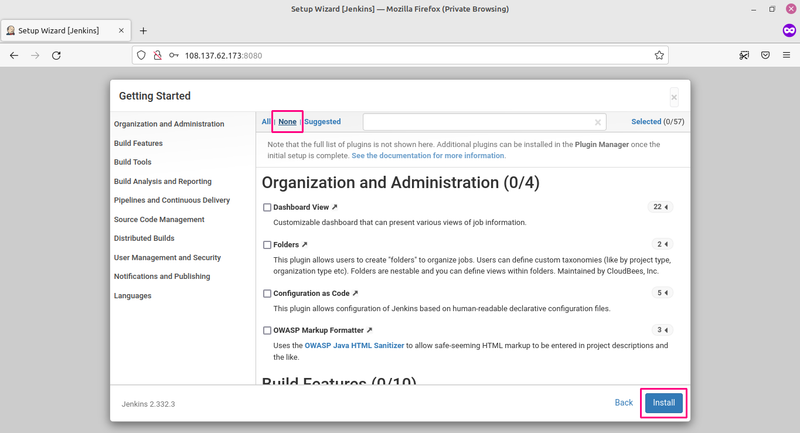
Task: Expand the Dashboard View dependencies badge 22
Action: click(660, 207)
